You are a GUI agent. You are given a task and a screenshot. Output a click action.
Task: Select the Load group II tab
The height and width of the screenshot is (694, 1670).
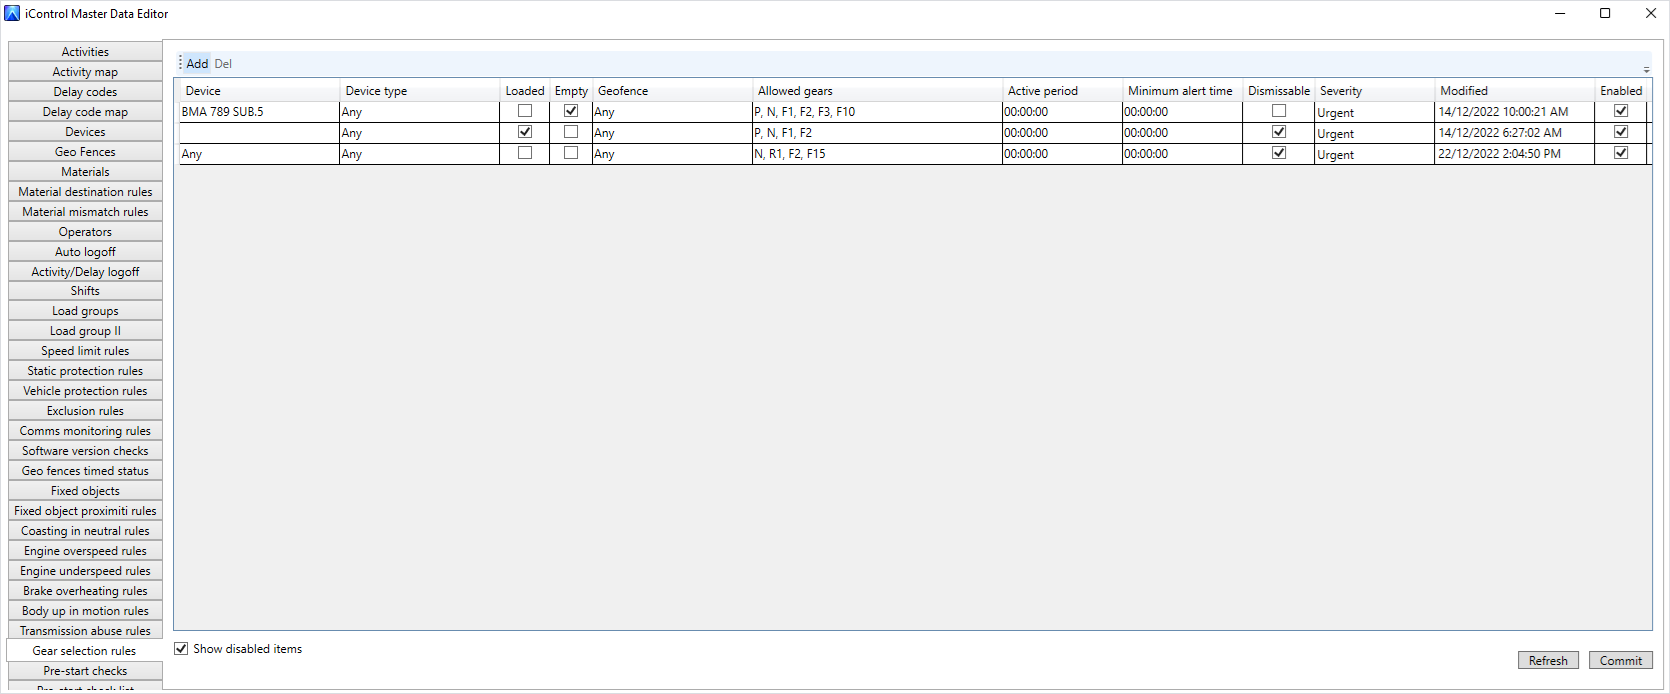coord(85,331)
